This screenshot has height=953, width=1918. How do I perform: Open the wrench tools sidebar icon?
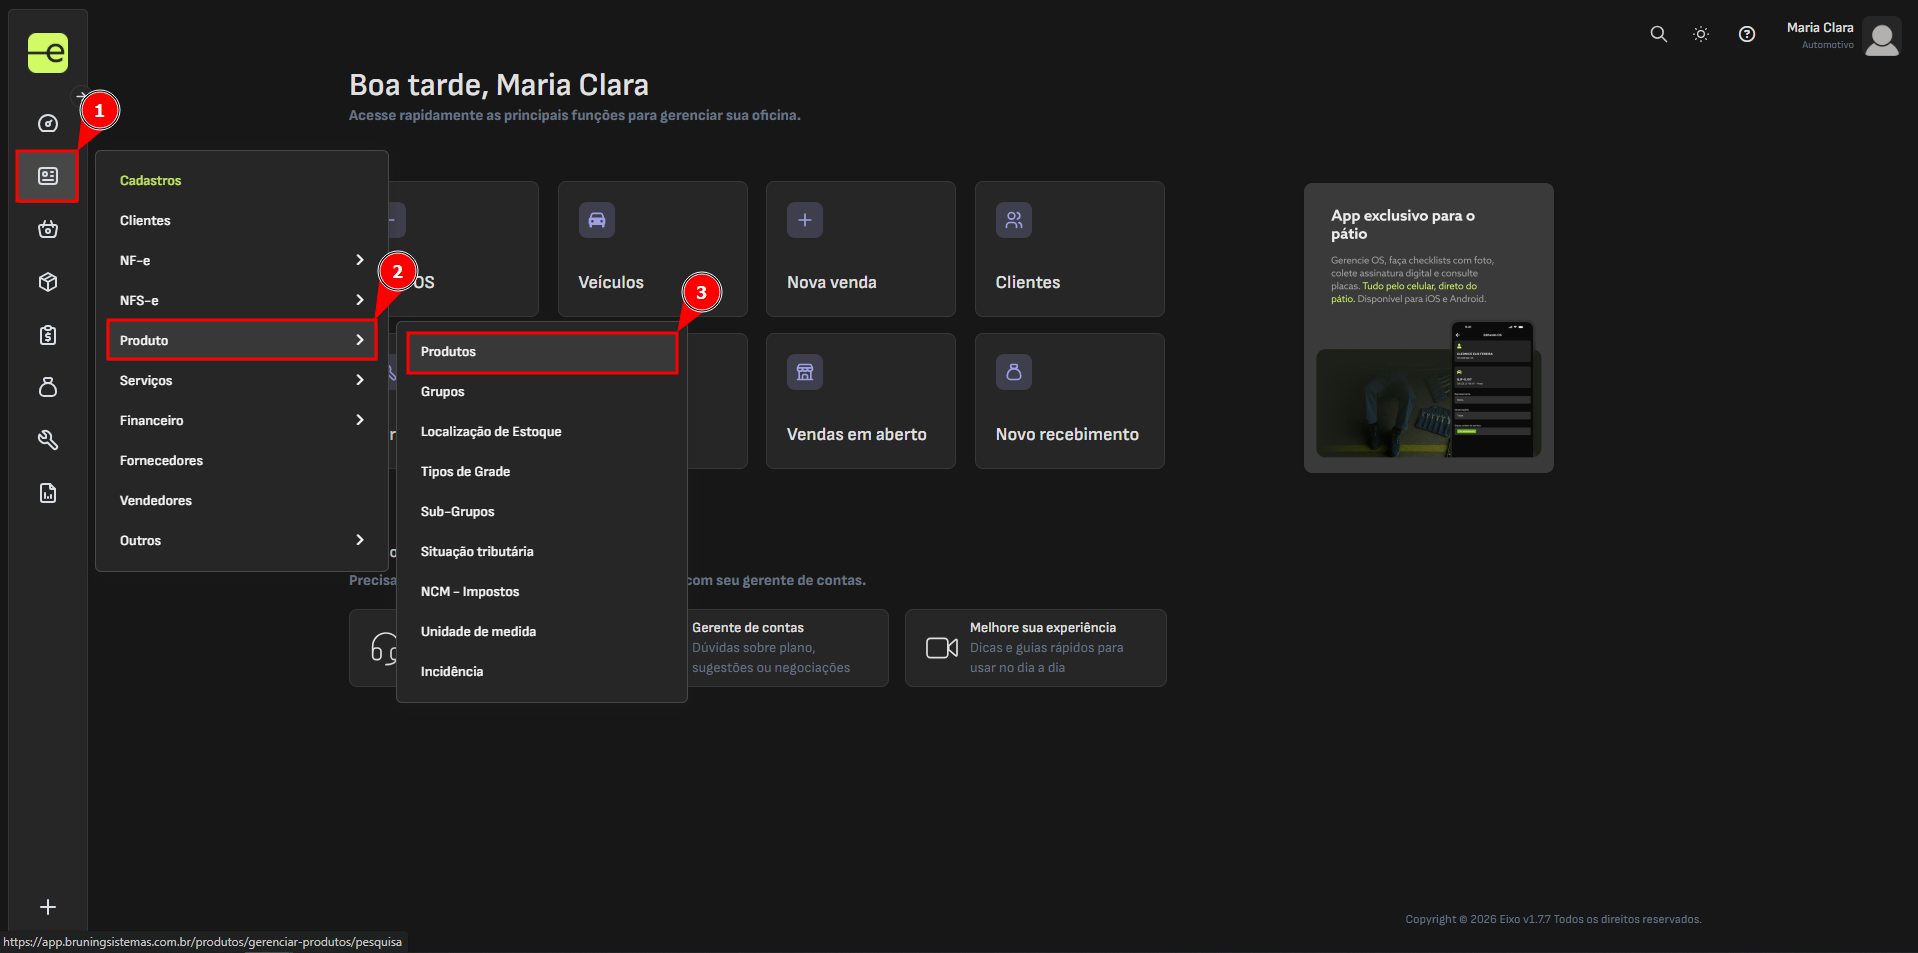click(47, 440)
